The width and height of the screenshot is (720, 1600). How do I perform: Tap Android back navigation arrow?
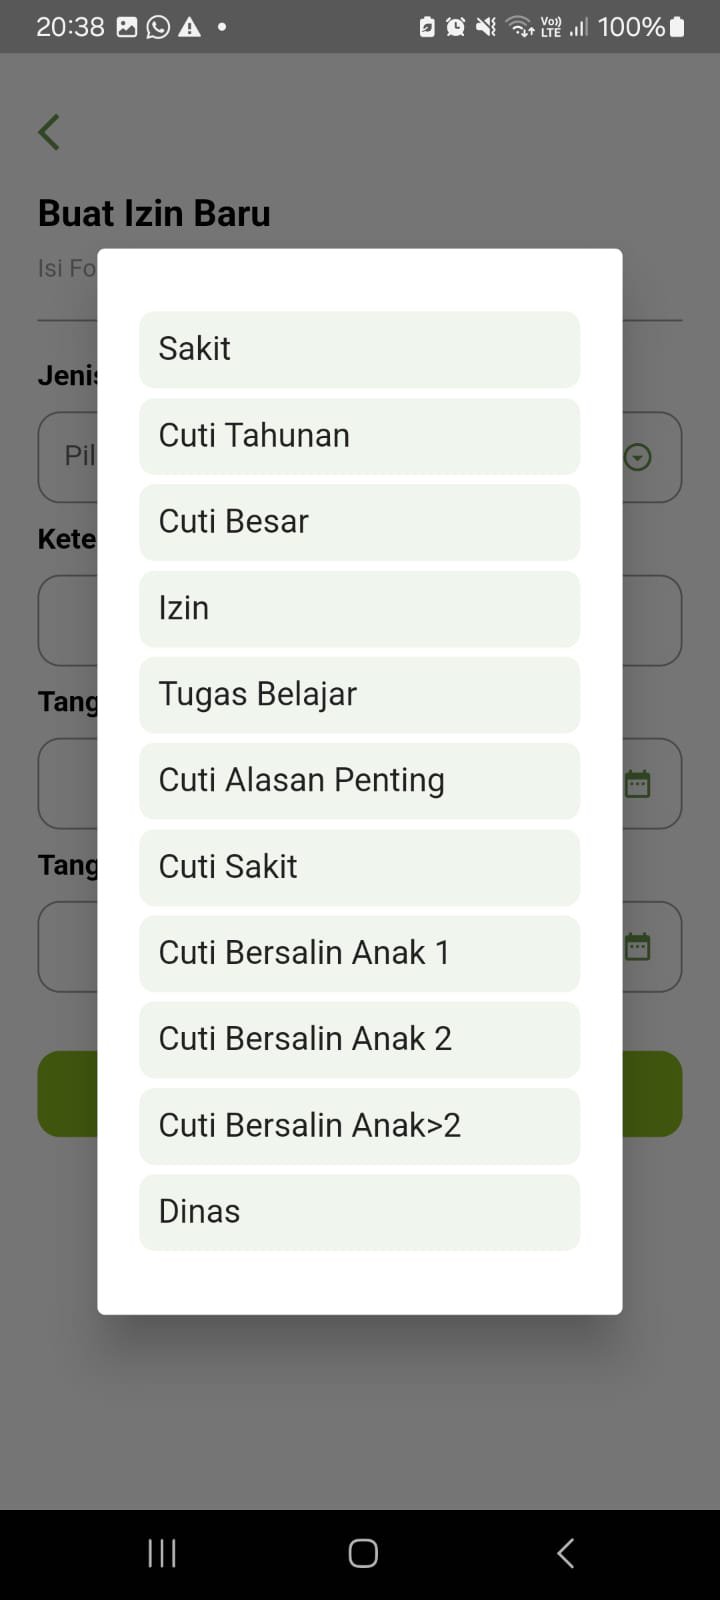click(x=565, y=1553)
